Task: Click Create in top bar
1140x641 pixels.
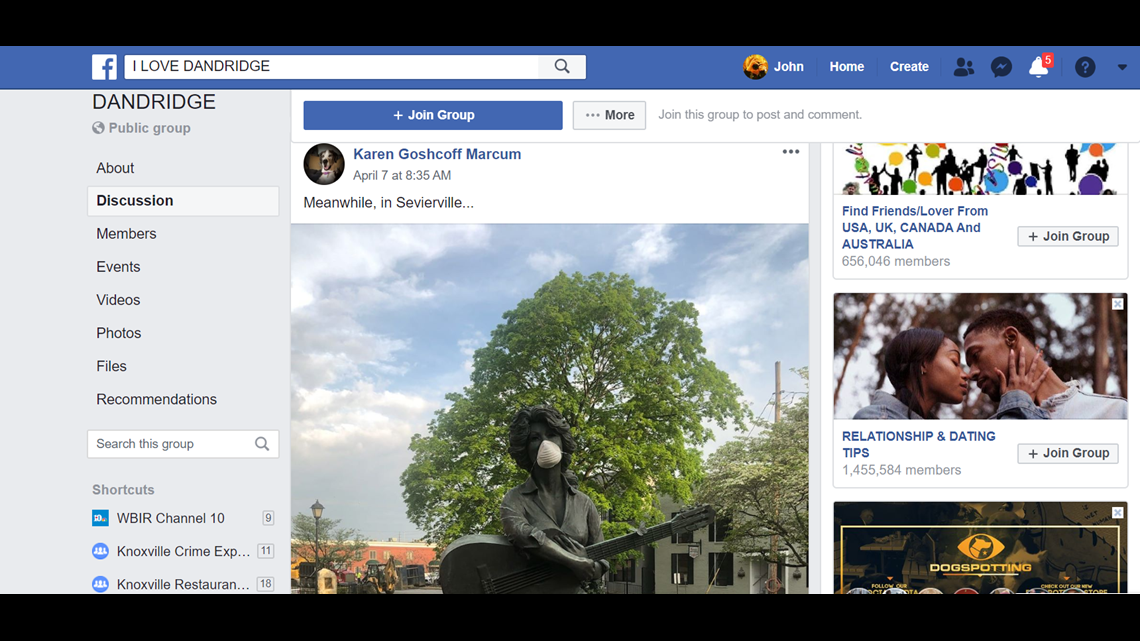Action: tap(909, 66)
